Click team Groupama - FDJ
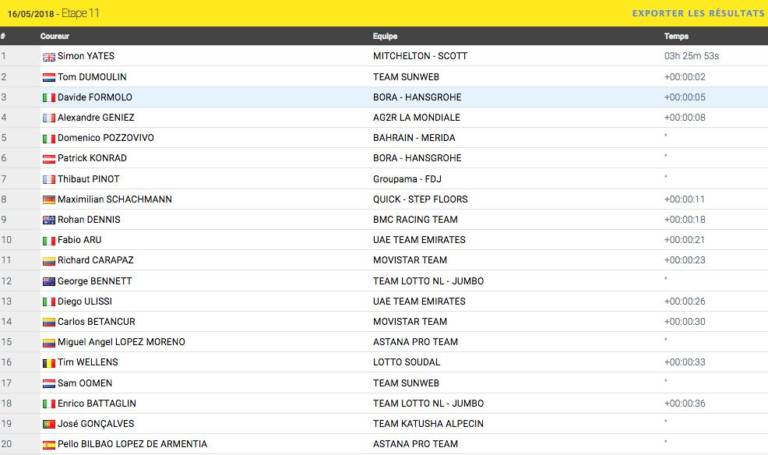The image size is (768, 455). coord(407,179)
